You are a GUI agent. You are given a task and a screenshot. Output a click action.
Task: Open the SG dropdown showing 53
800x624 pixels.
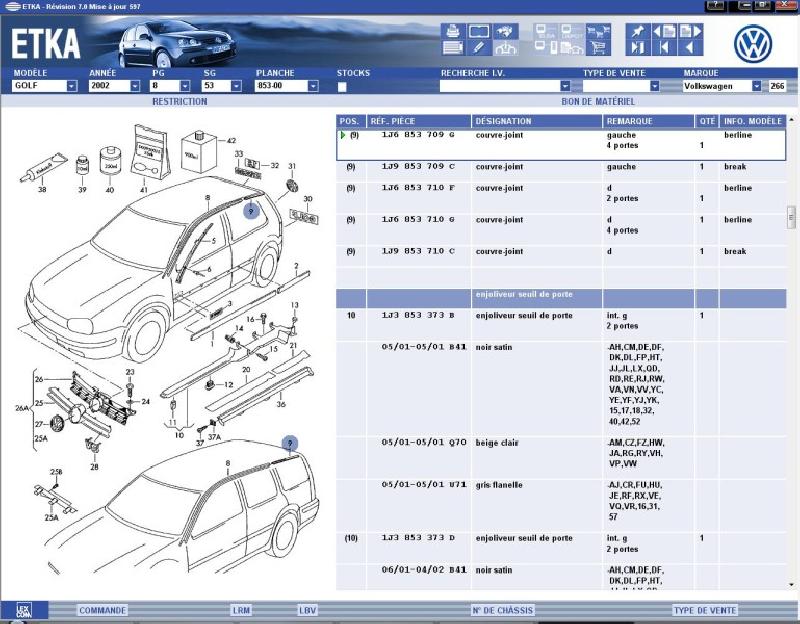click(x=221, y=86)
